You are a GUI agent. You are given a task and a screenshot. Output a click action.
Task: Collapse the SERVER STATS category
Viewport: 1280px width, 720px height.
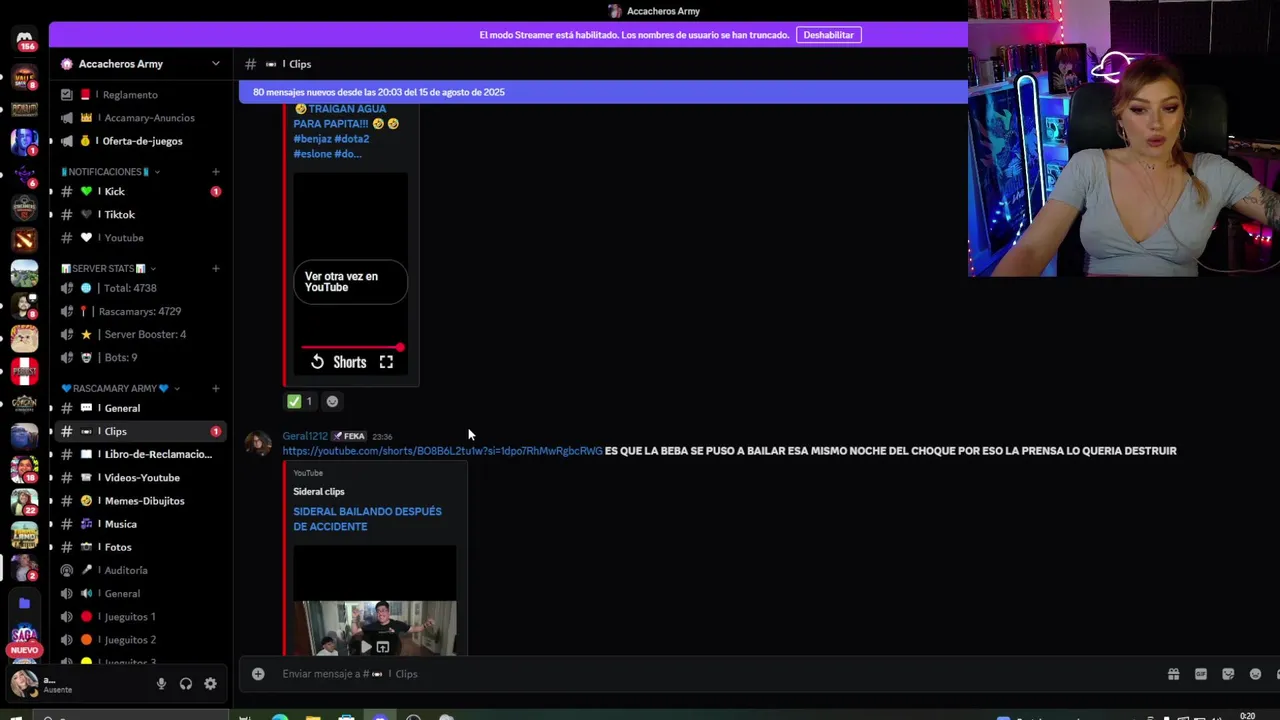(x=109, y=268)
